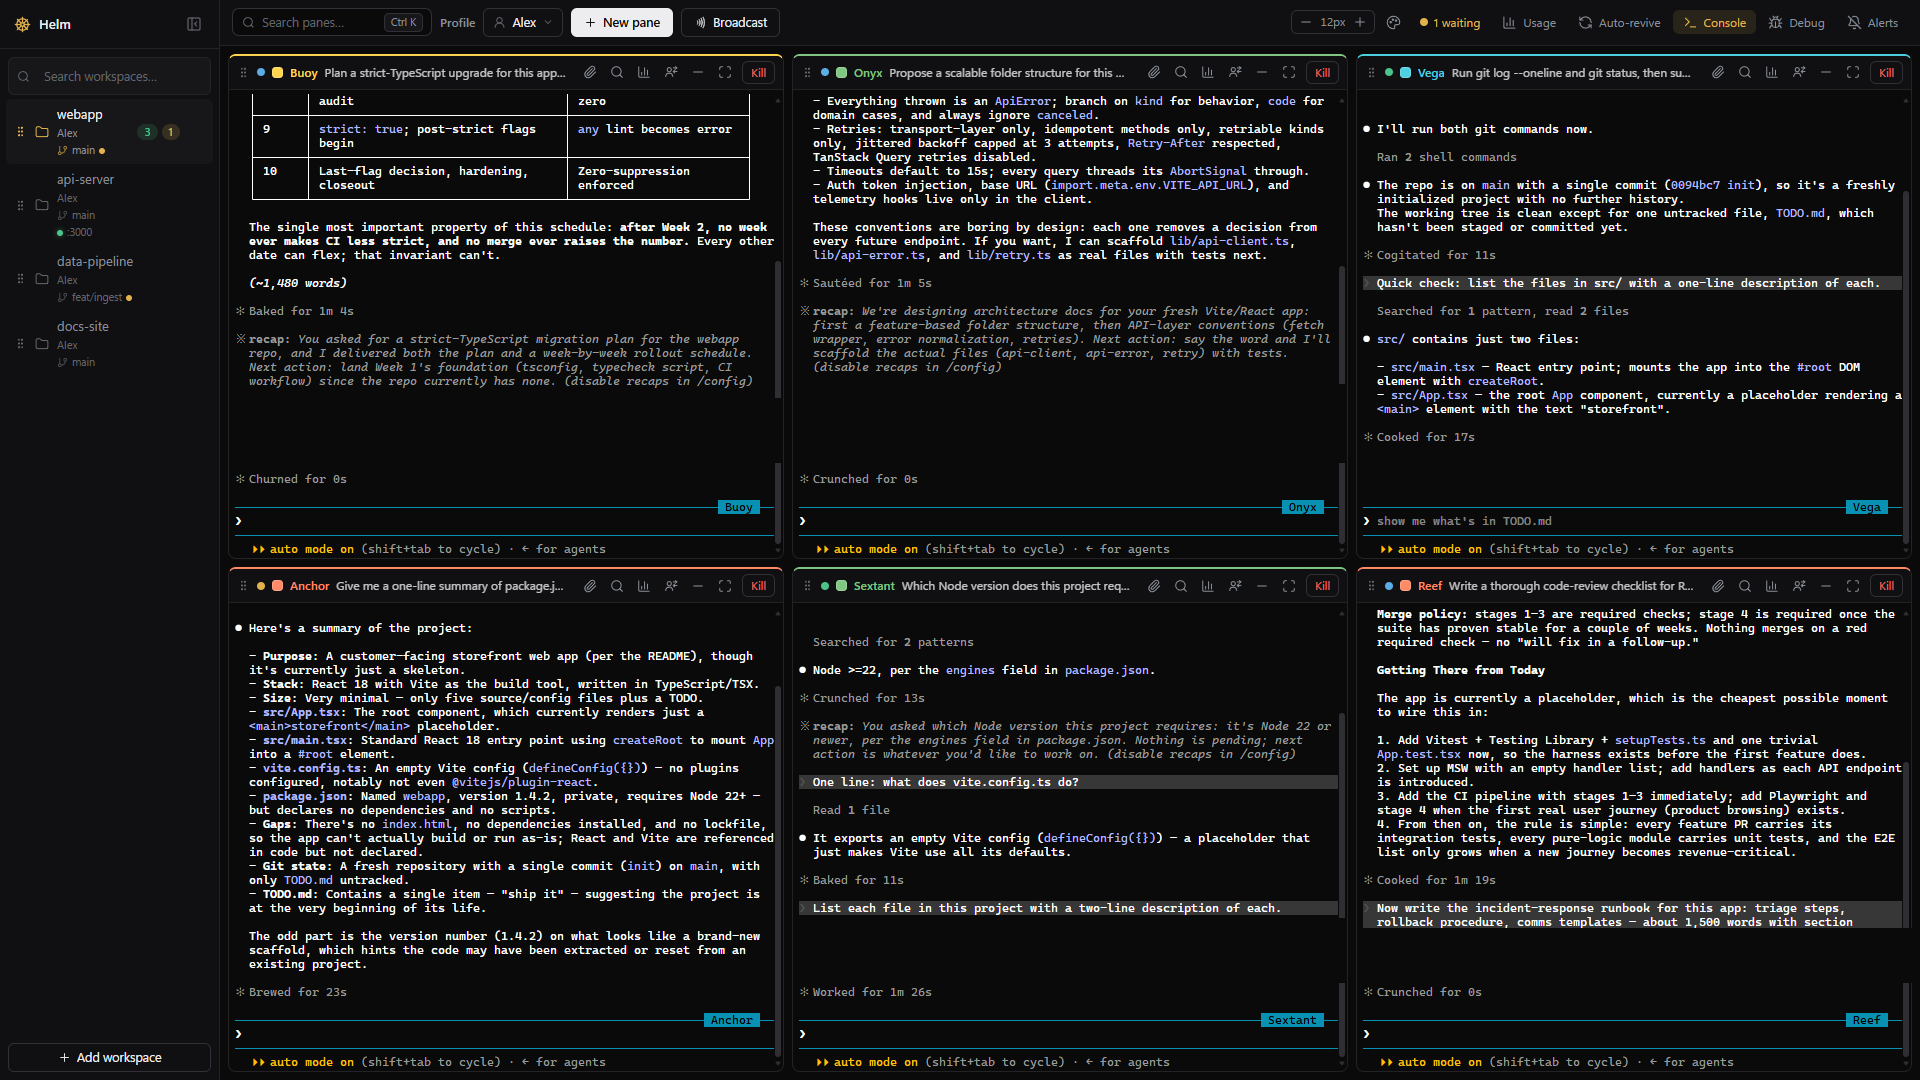Minimize the Buoy pane

point(698,72)
